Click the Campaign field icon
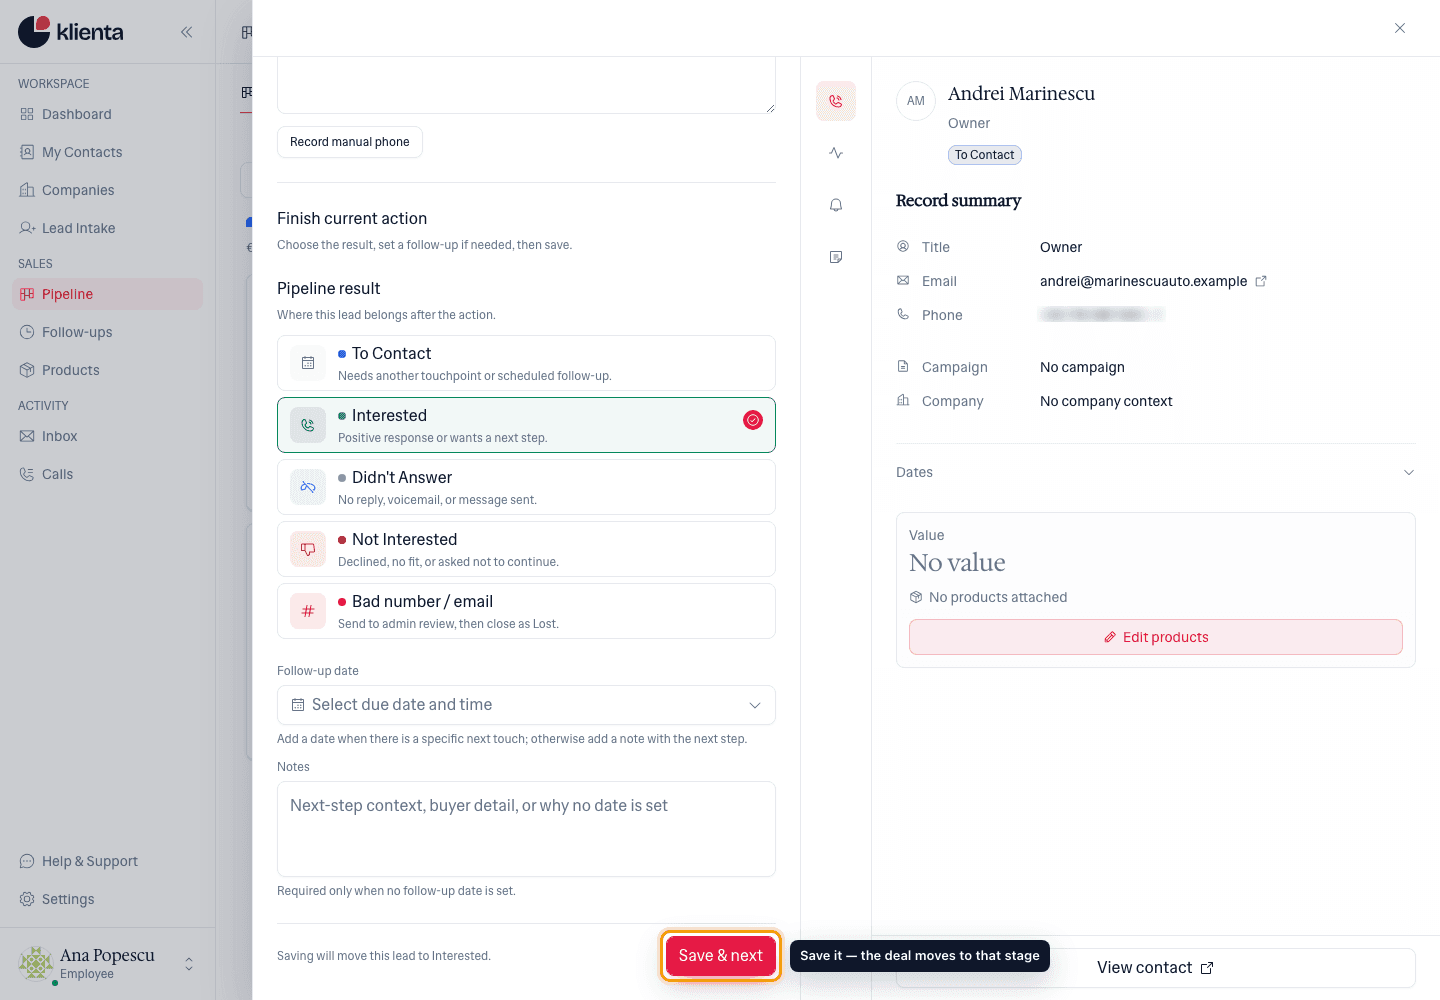The width and height of the screenshot is (1440, 1000). tap(903, 366)
